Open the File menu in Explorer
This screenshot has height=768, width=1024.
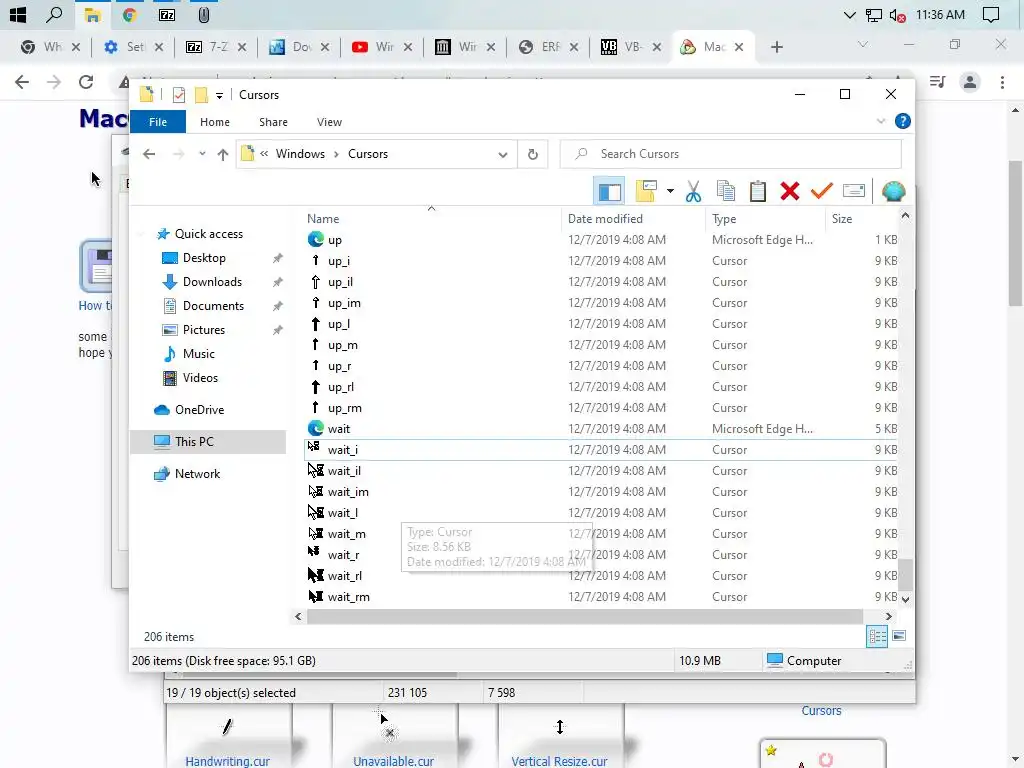[x=158, y=122]
